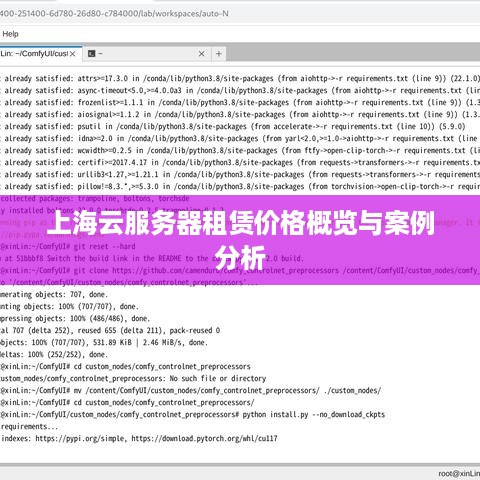Open a new launcher tab with plus
The width and height of the screenshot is (480, 480).
pyautogui.click(x=219, y=54)
